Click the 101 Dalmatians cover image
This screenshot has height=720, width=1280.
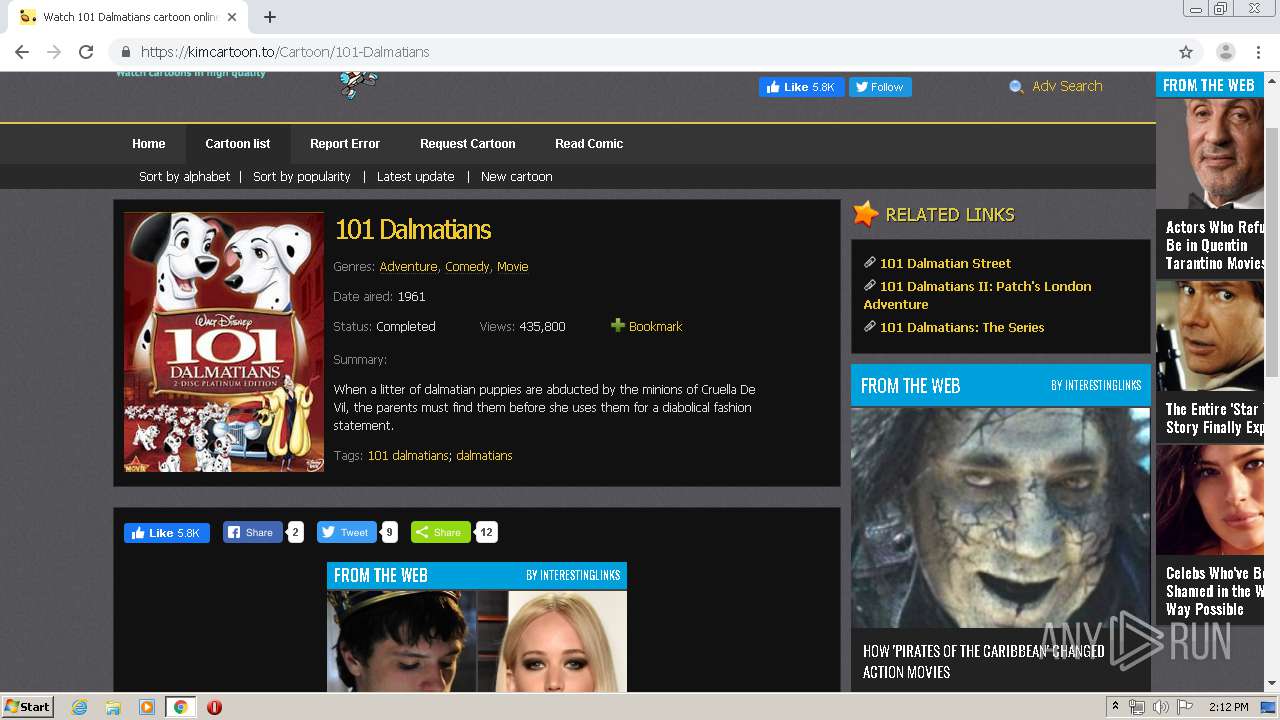(224, 342)
